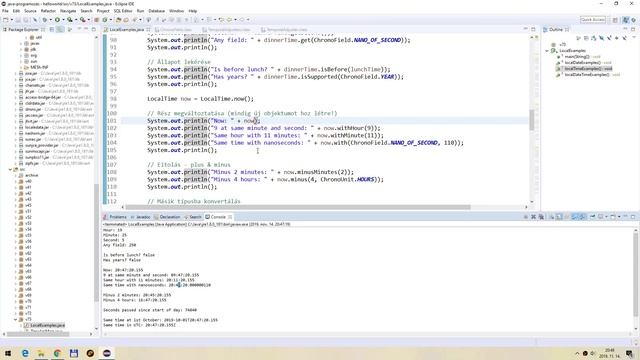Open the New dropdown arrow in toolbar
Screen dimensions: 640x360
point(11,20)
